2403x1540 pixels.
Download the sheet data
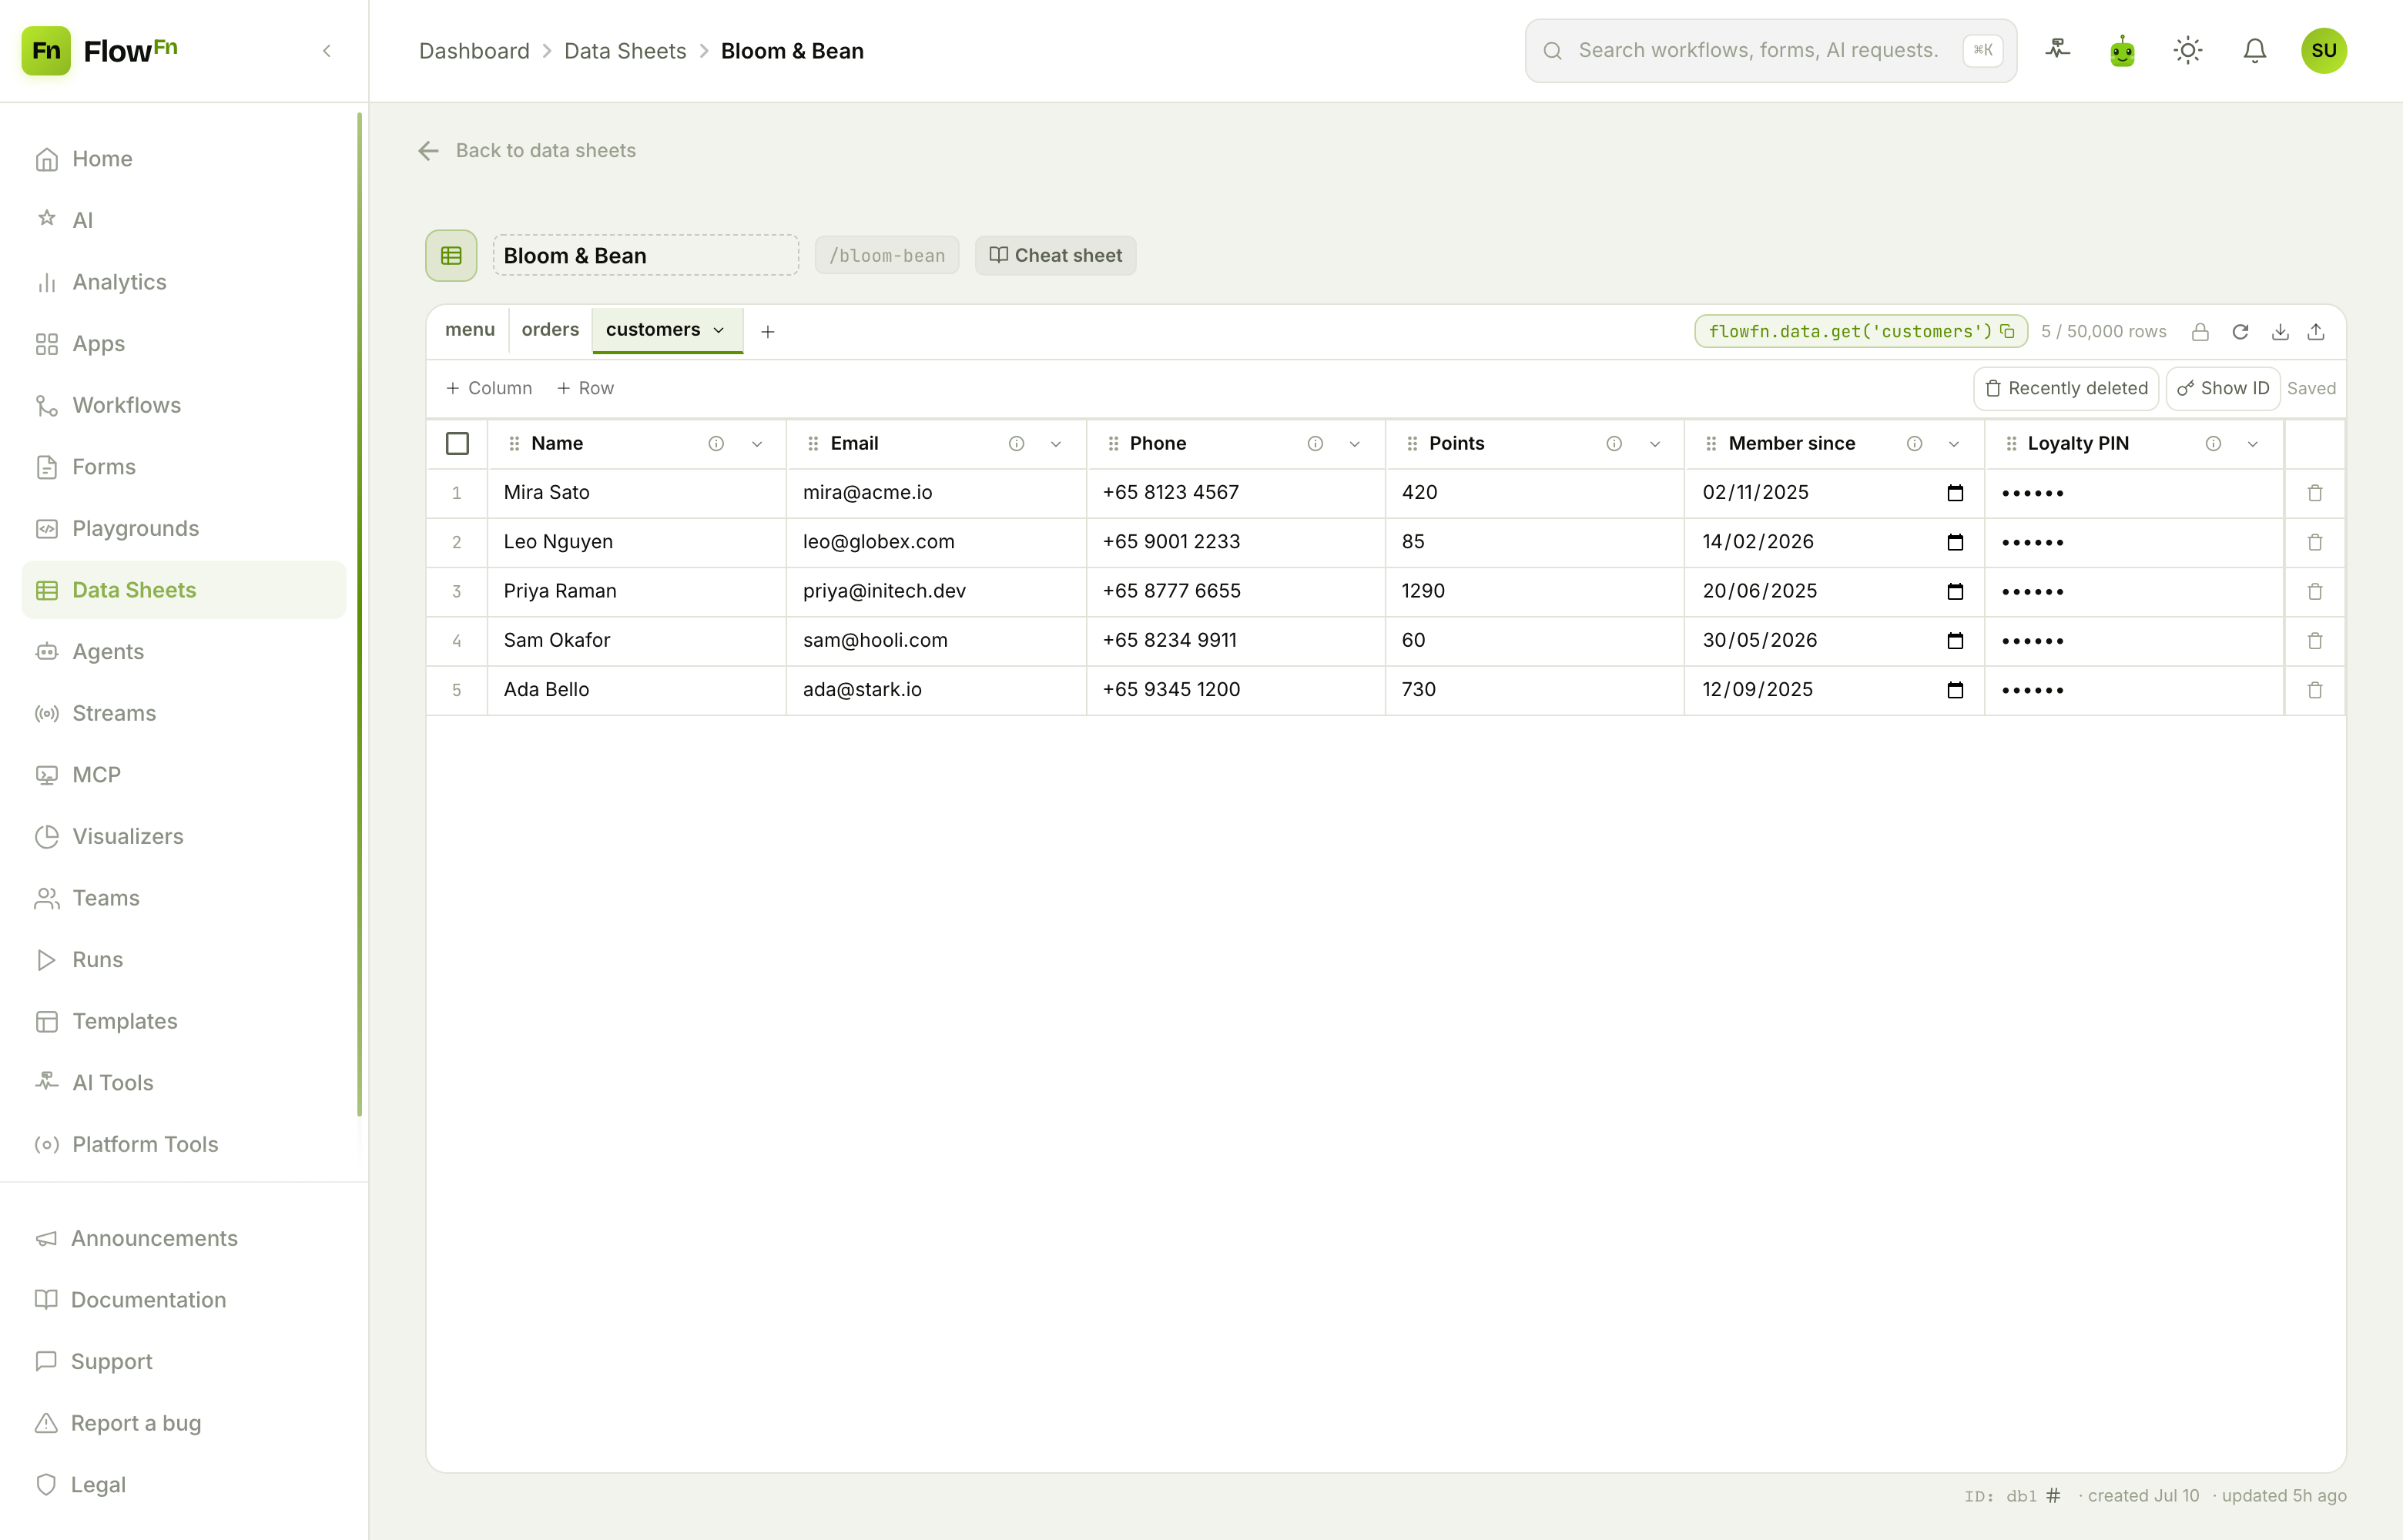pos(2280,332)
